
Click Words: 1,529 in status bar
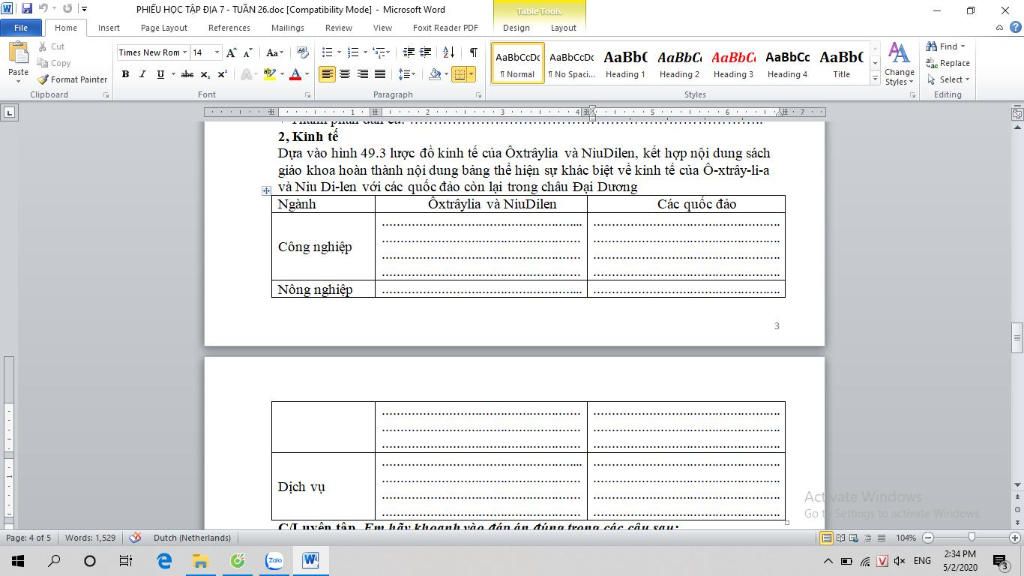[x=90, y=538]
